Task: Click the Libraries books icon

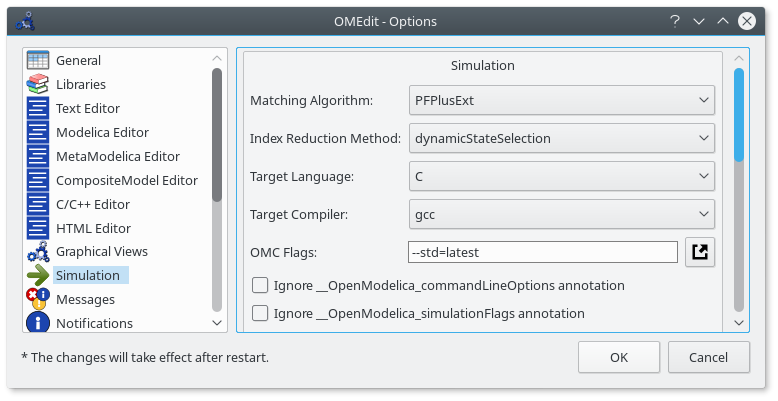Action: tap(38, 85)
